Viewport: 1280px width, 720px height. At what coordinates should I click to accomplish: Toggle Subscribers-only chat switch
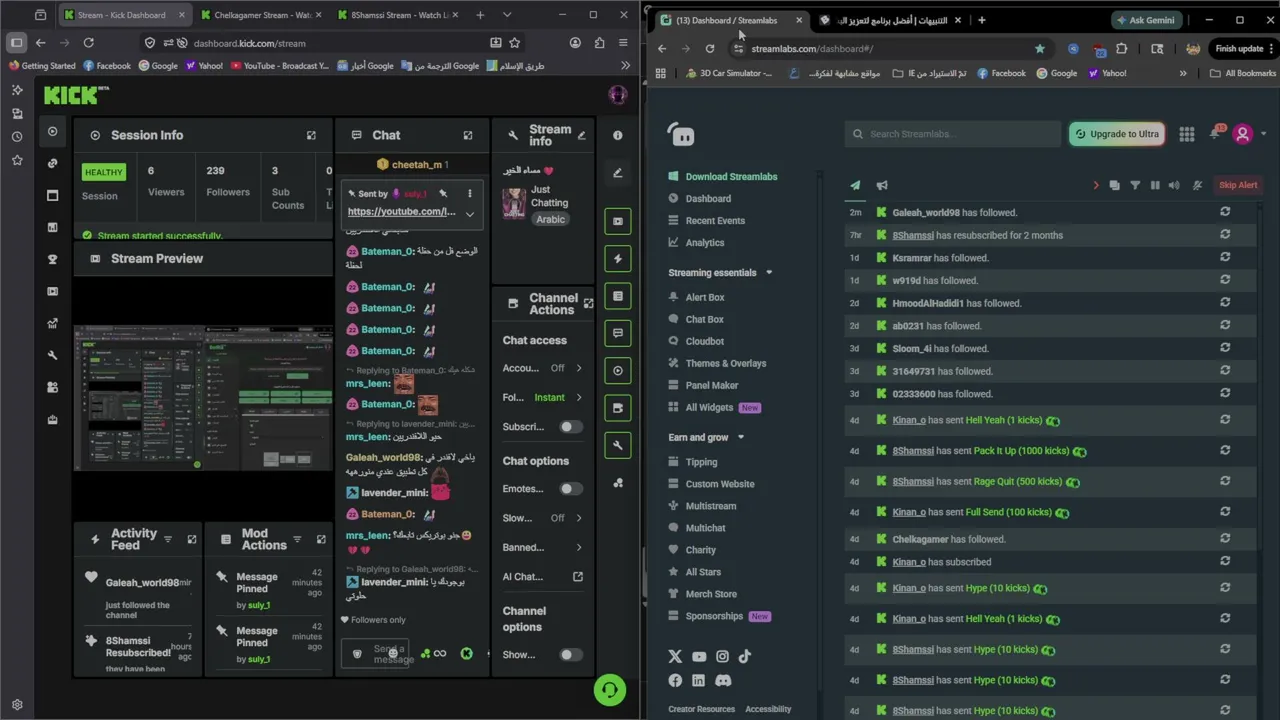[570, 427]
